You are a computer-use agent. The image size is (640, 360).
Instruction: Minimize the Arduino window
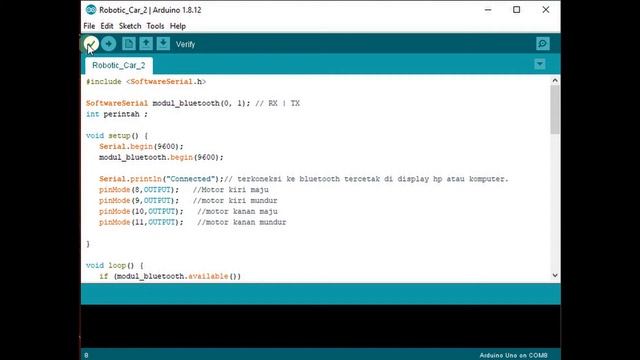[488, 10]
